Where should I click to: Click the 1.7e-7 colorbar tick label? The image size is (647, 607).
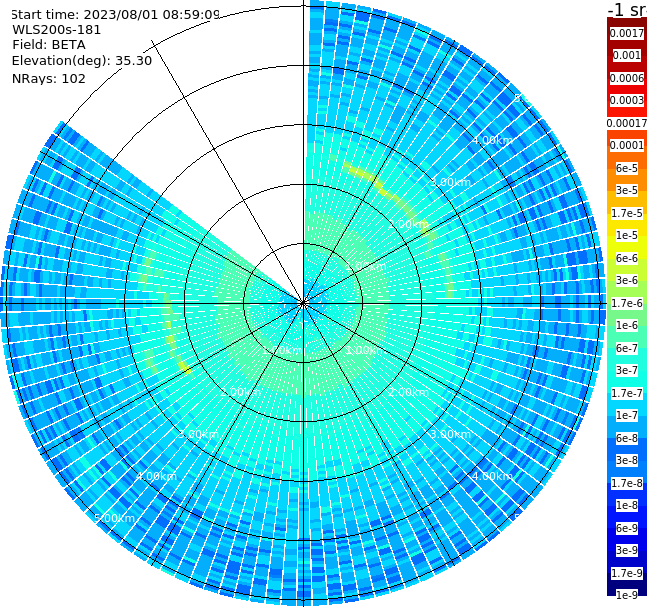point(627,393)
